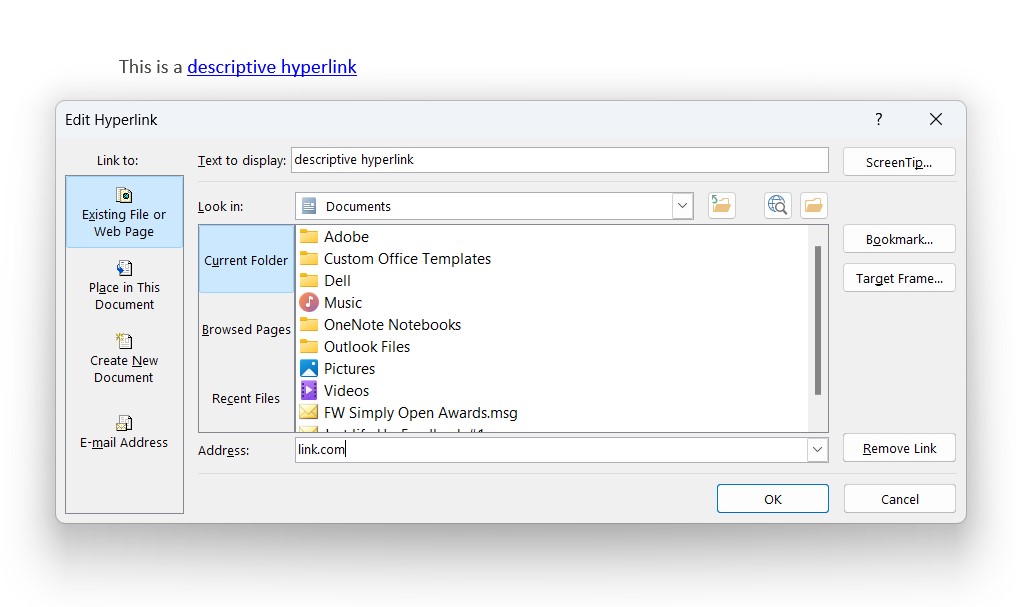Select Create New Document option
Viewport: 1016px width, 607px height.
(x=124, y=358)
